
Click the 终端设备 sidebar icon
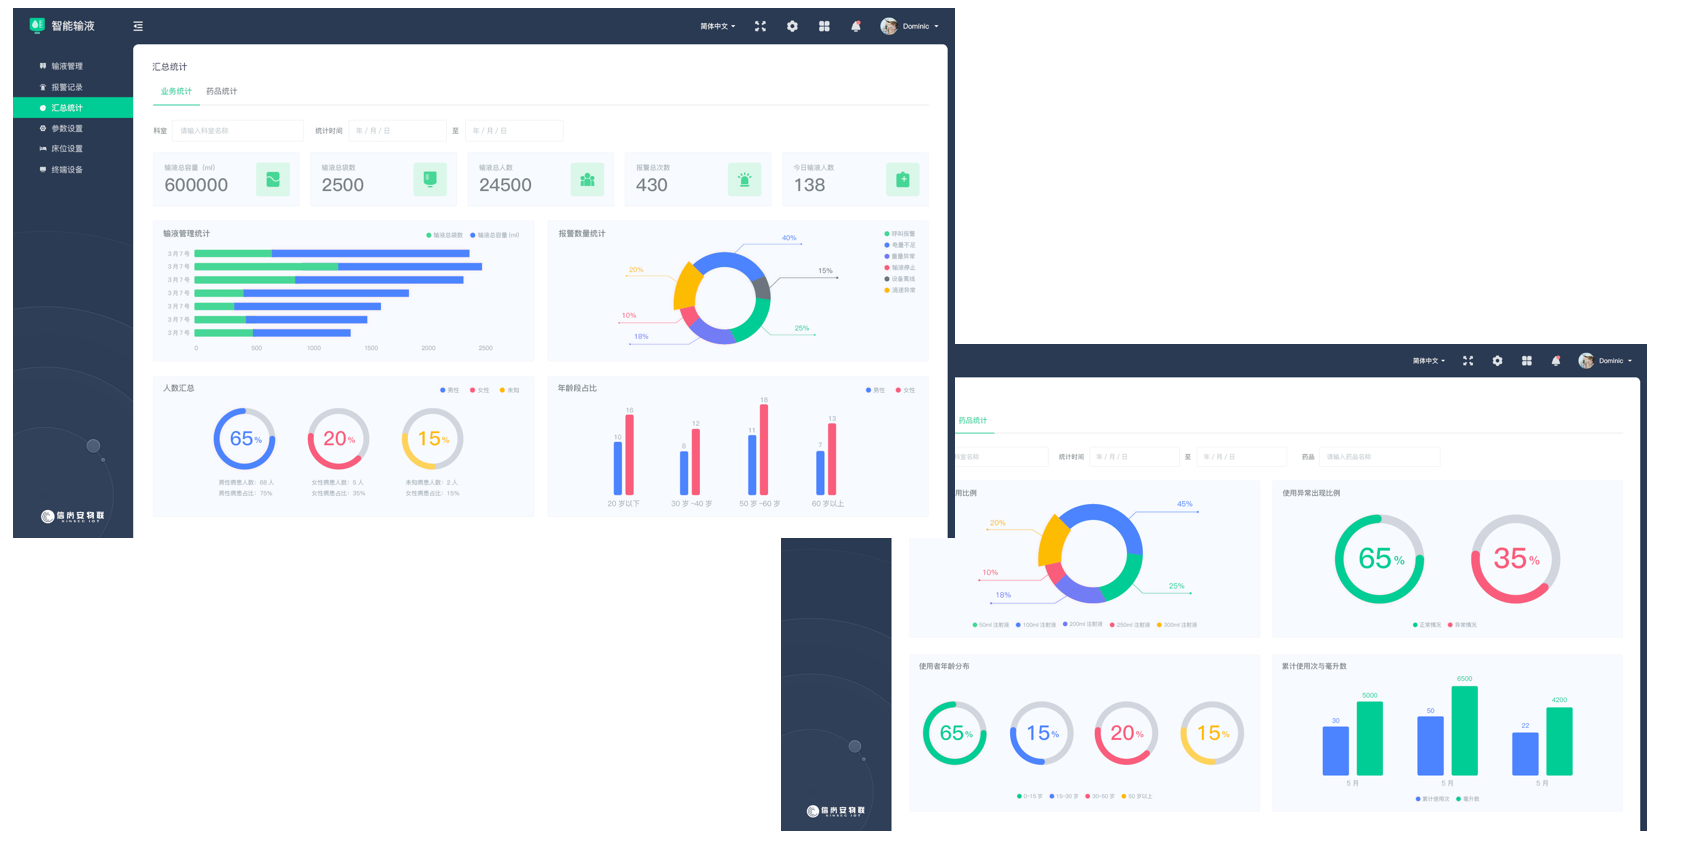coord(43,169)
